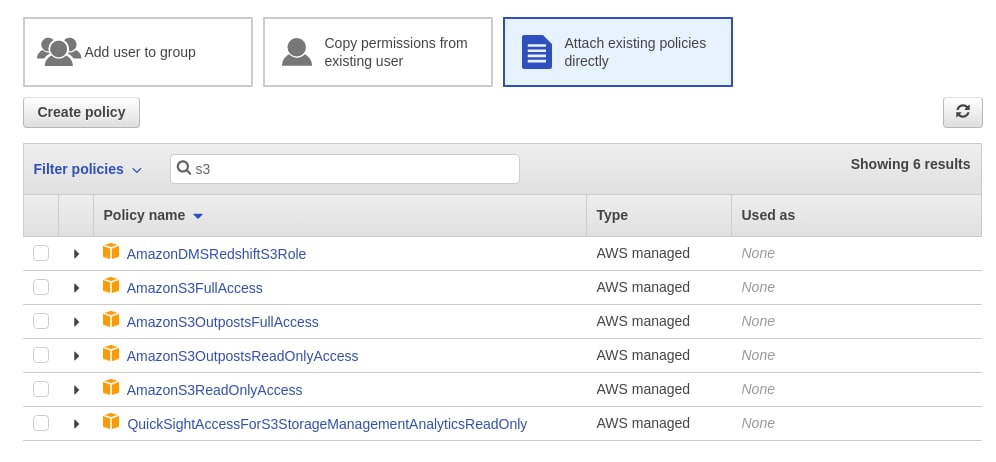The image size is (996, 462).
Task: Open the QuickSightAccessForS3StorageManagementAnalyticsReadOnly link
Action: pyautogui.click(x=327, y=424)
